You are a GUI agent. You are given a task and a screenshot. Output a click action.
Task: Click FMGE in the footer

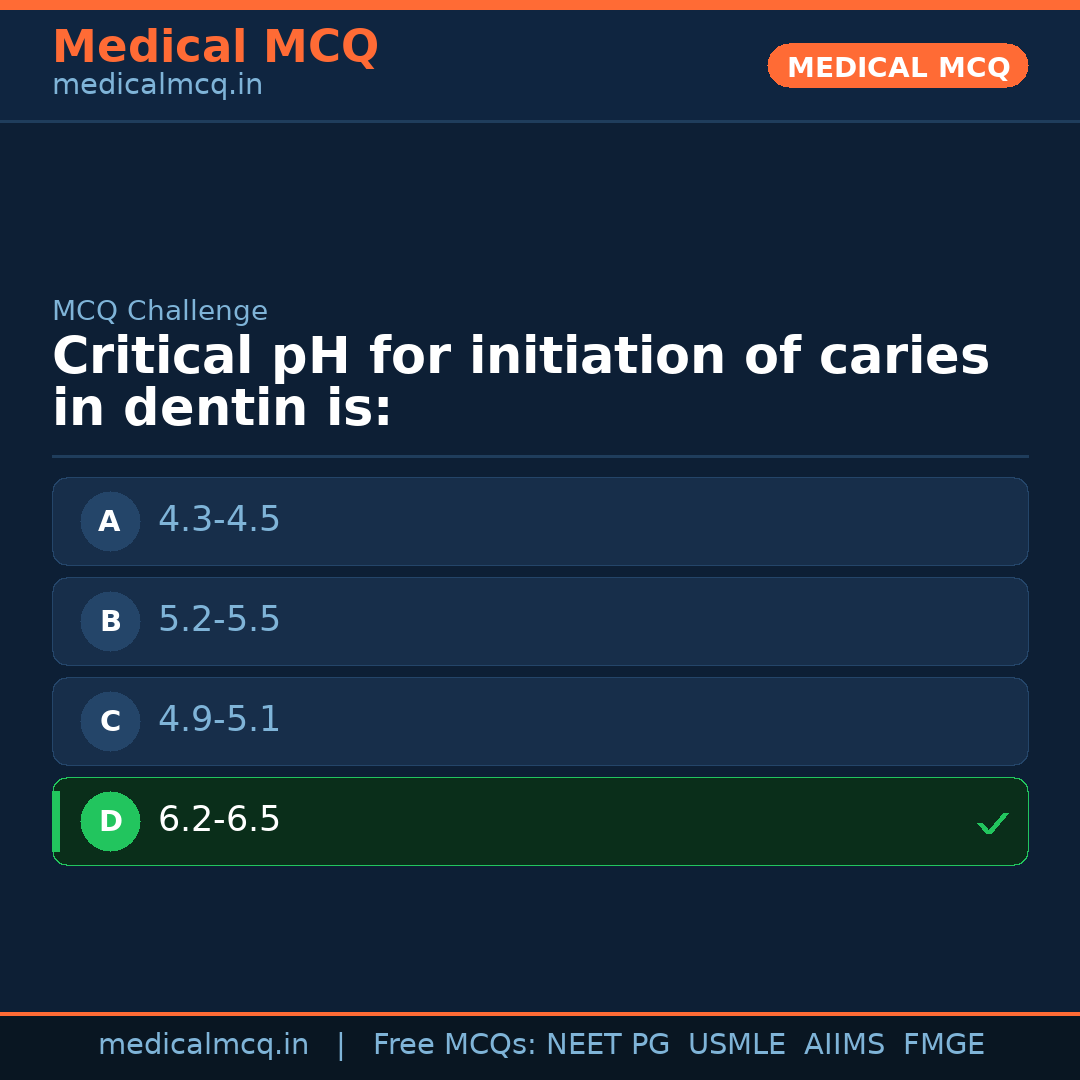coord(944,1045)
